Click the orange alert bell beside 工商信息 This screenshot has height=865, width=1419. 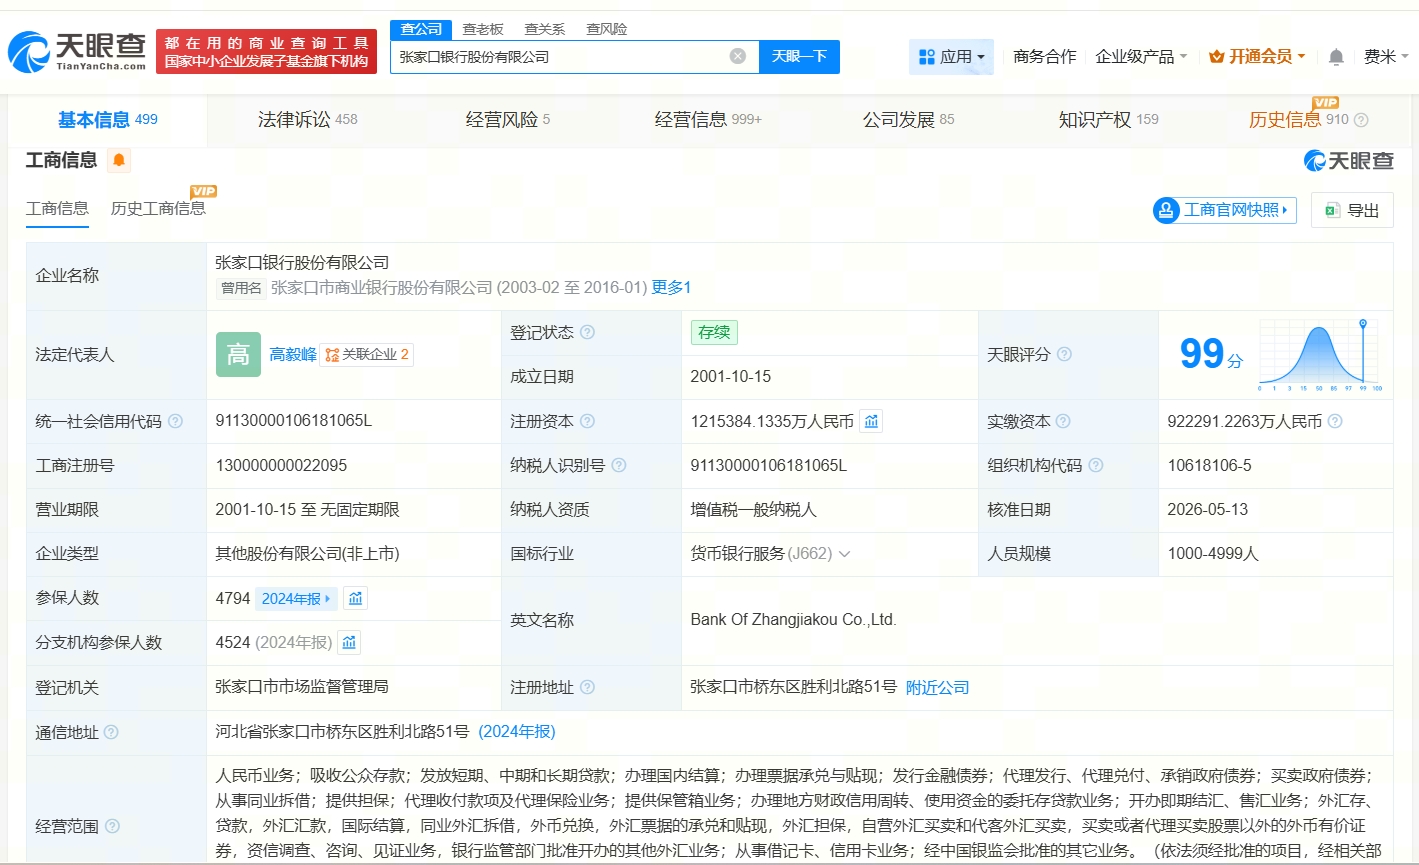pyautogui.click(x=119, y=160)
